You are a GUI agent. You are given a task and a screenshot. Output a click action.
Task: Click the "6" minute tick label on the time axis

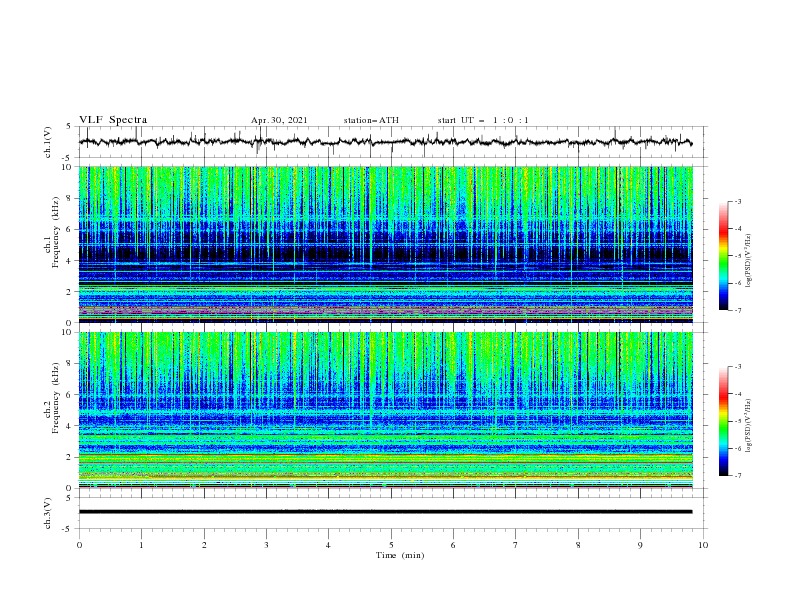453,545
